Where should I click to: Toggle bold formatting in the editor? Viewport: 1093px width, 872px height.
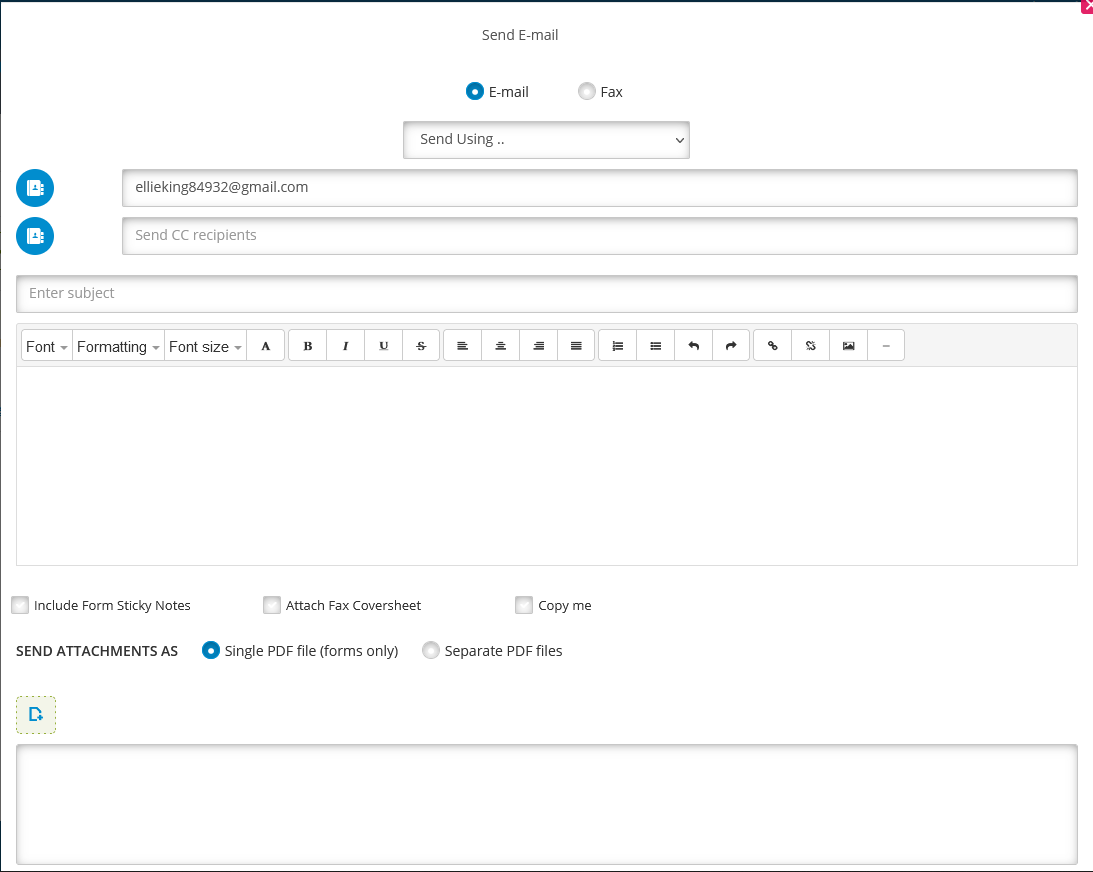pos(306,344)
